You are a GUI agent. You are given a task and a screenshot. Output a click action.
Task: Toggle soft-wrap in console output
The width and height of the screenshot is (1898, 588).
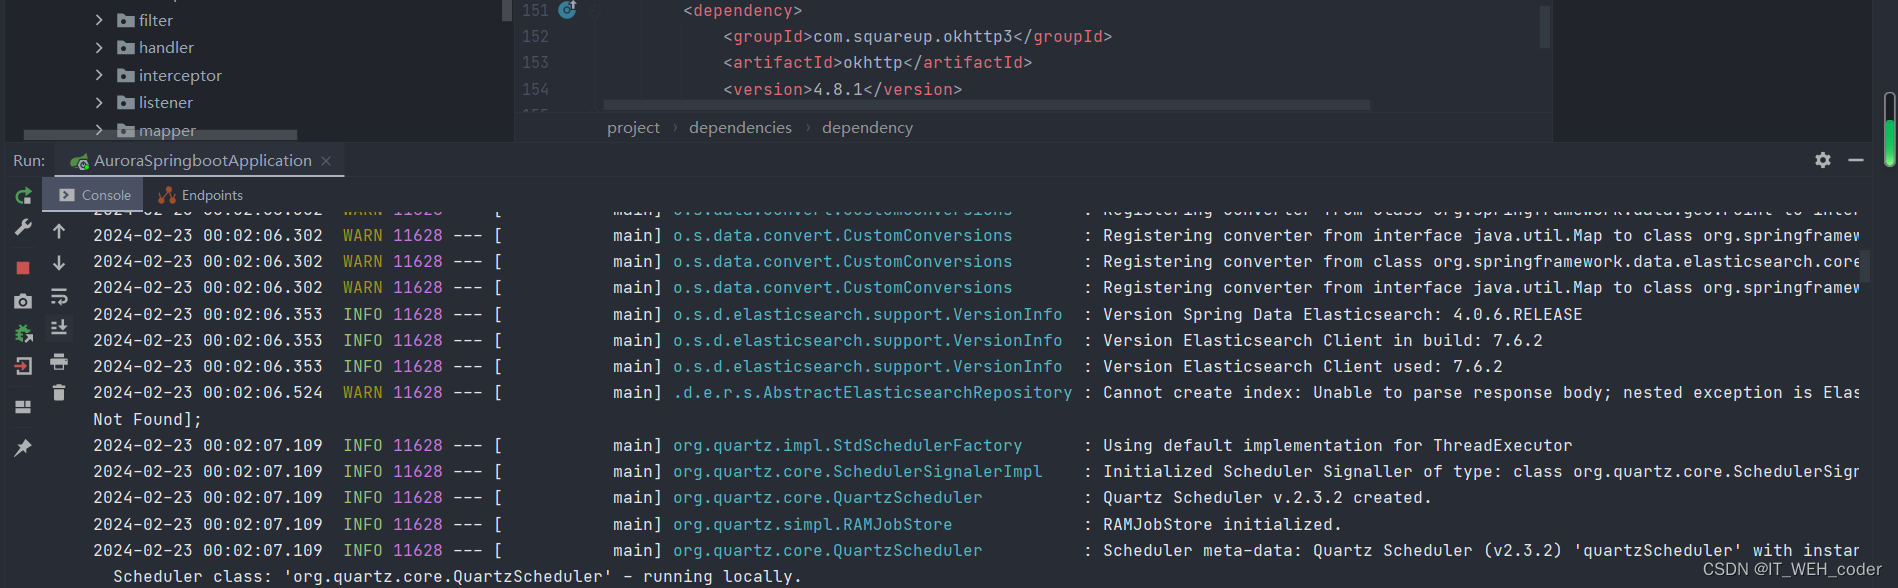tap(59, 296)
